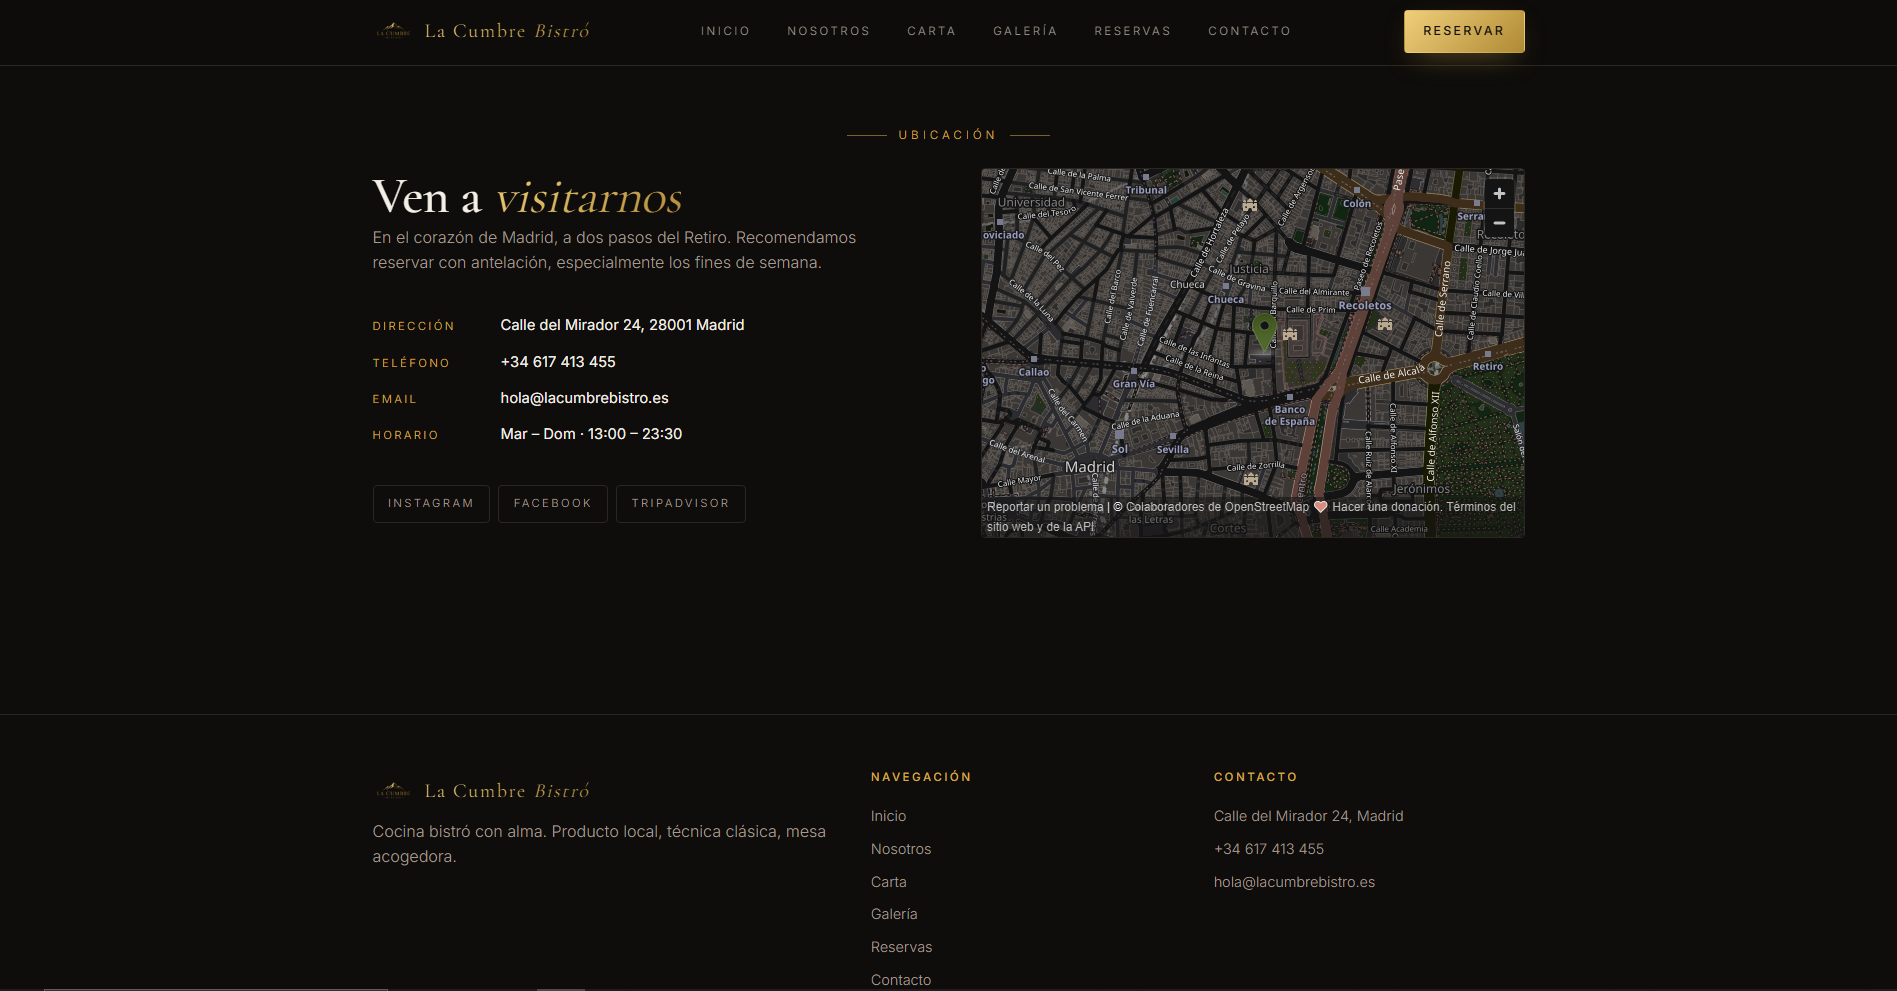This screenshot has width=1897, height=991.
Task: Open Contacto in the top navigation
Action: (x=1249, y=31)
